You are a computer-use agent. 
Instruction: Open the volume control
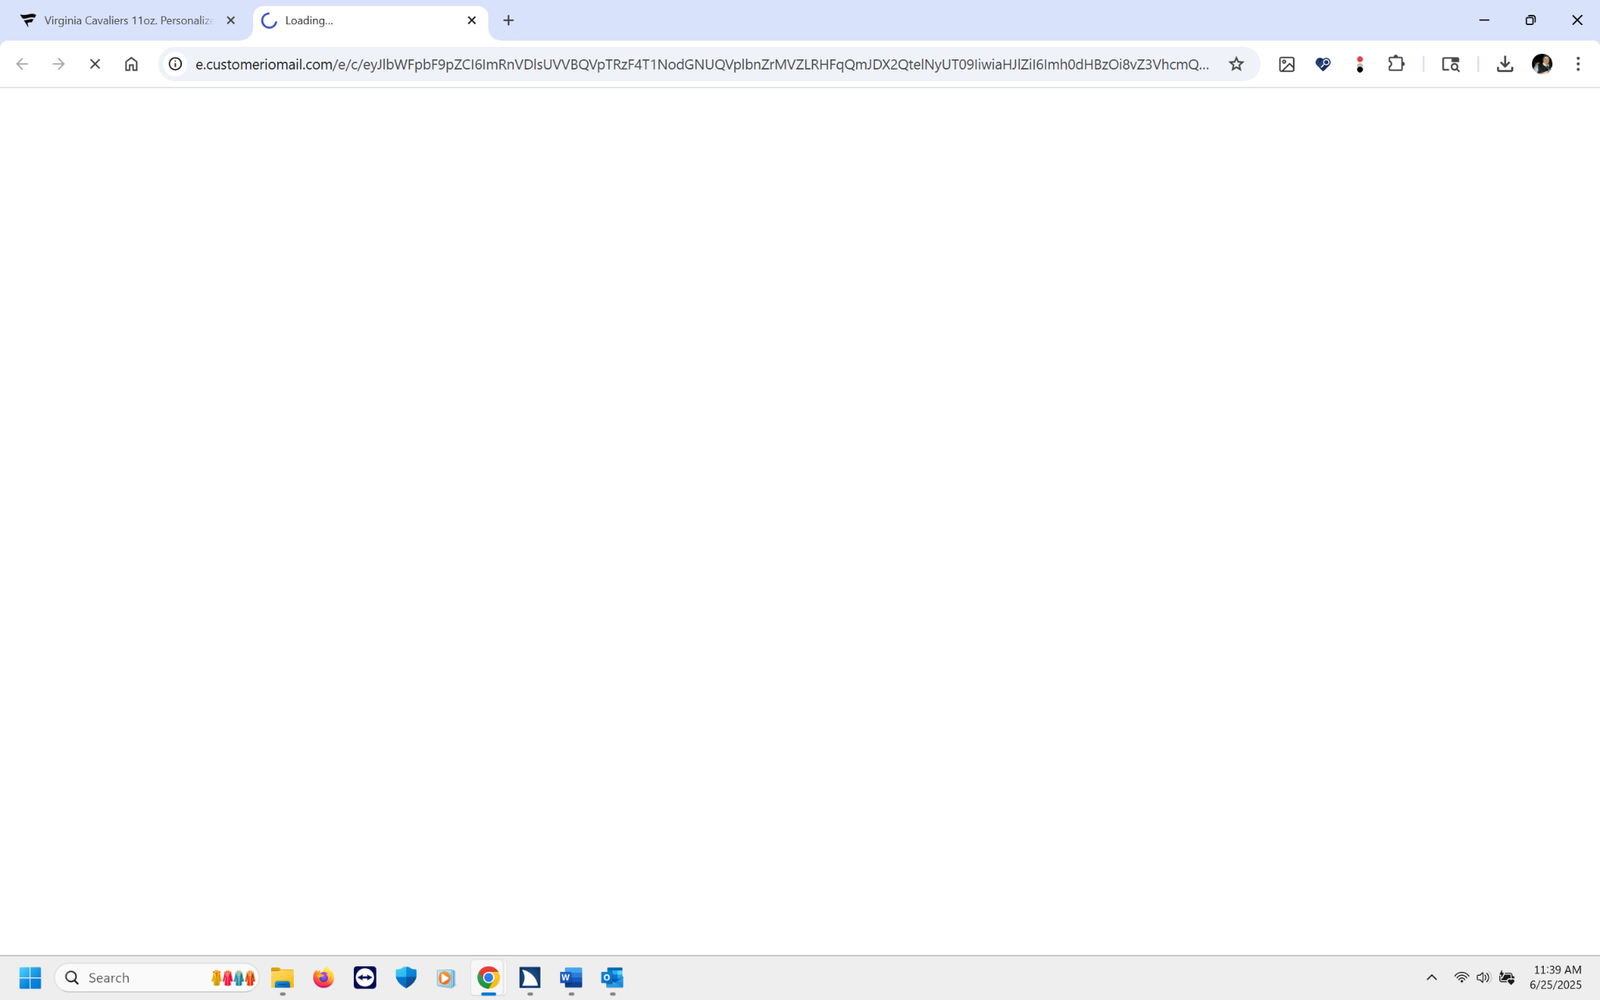pyautogui.click(x=1483, y=978)
